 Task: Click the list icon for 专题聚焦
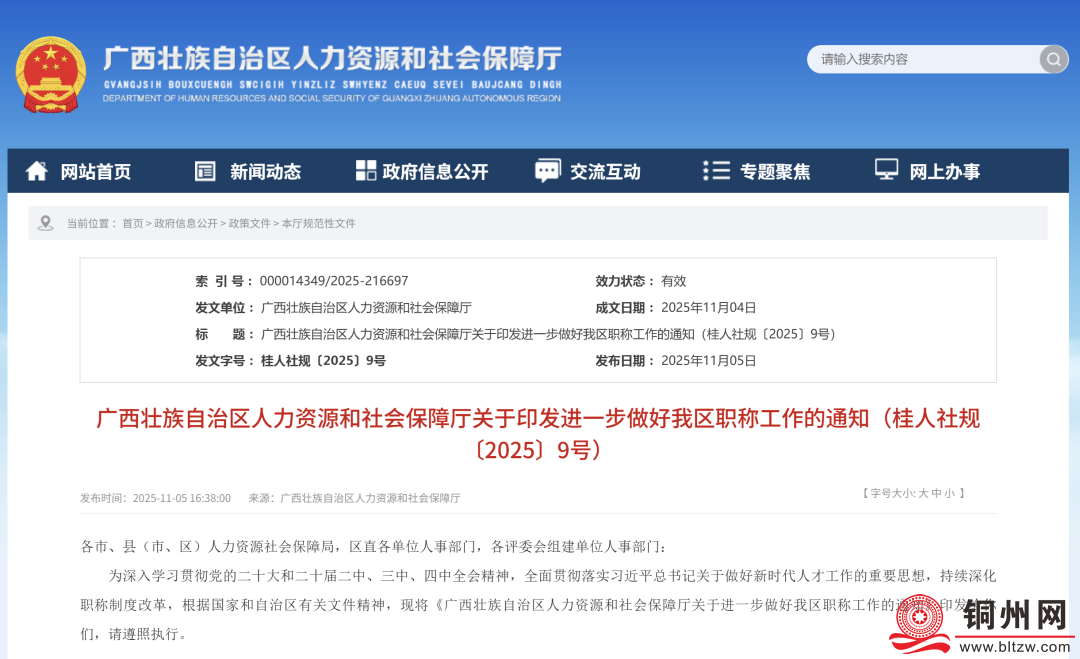tap(716, 171)
